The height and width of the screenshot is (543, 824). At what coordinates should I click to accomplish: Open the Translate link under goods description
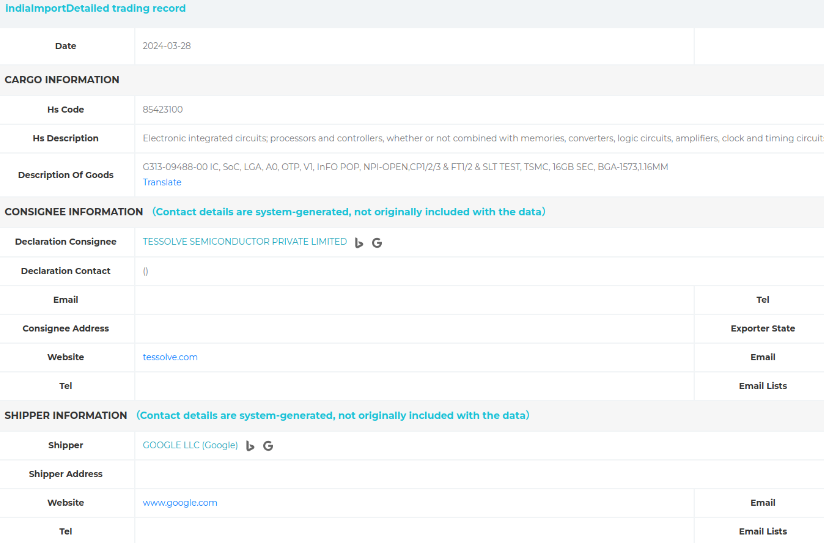[162, 182]
